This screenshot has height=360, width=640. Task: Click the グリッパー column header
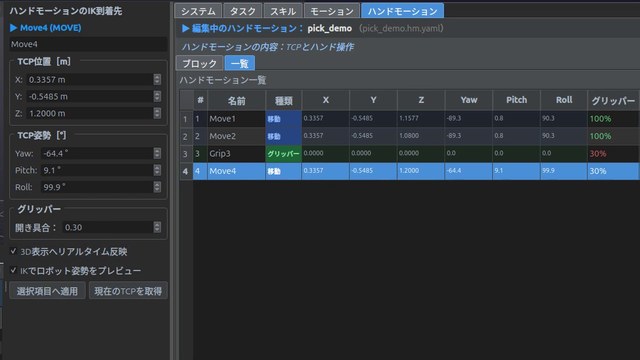[x=613, y=100]
